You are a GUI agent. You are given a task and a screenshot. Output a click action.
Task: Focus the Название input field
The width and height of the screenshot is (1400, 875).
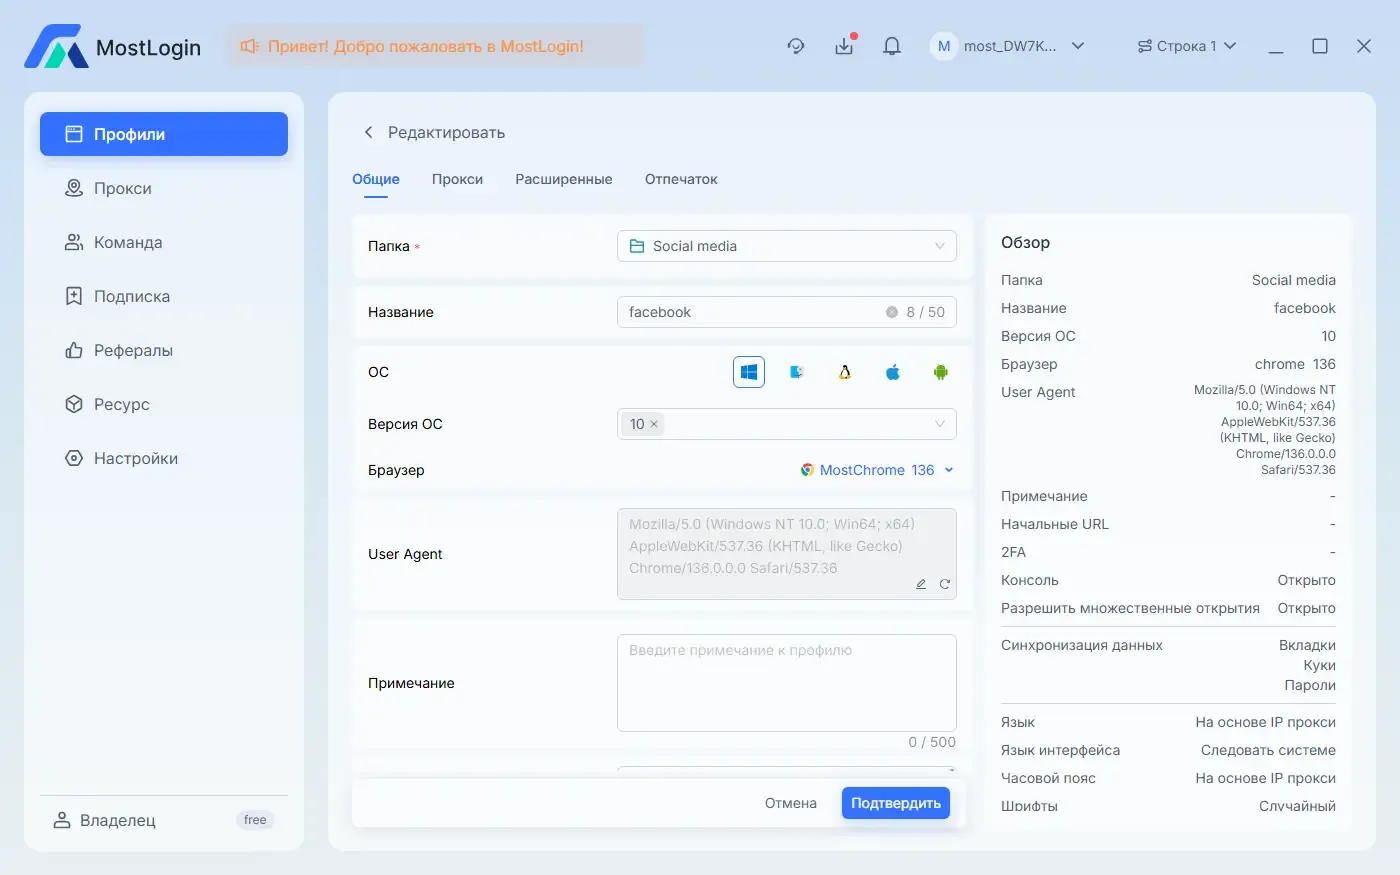(787, 312)
